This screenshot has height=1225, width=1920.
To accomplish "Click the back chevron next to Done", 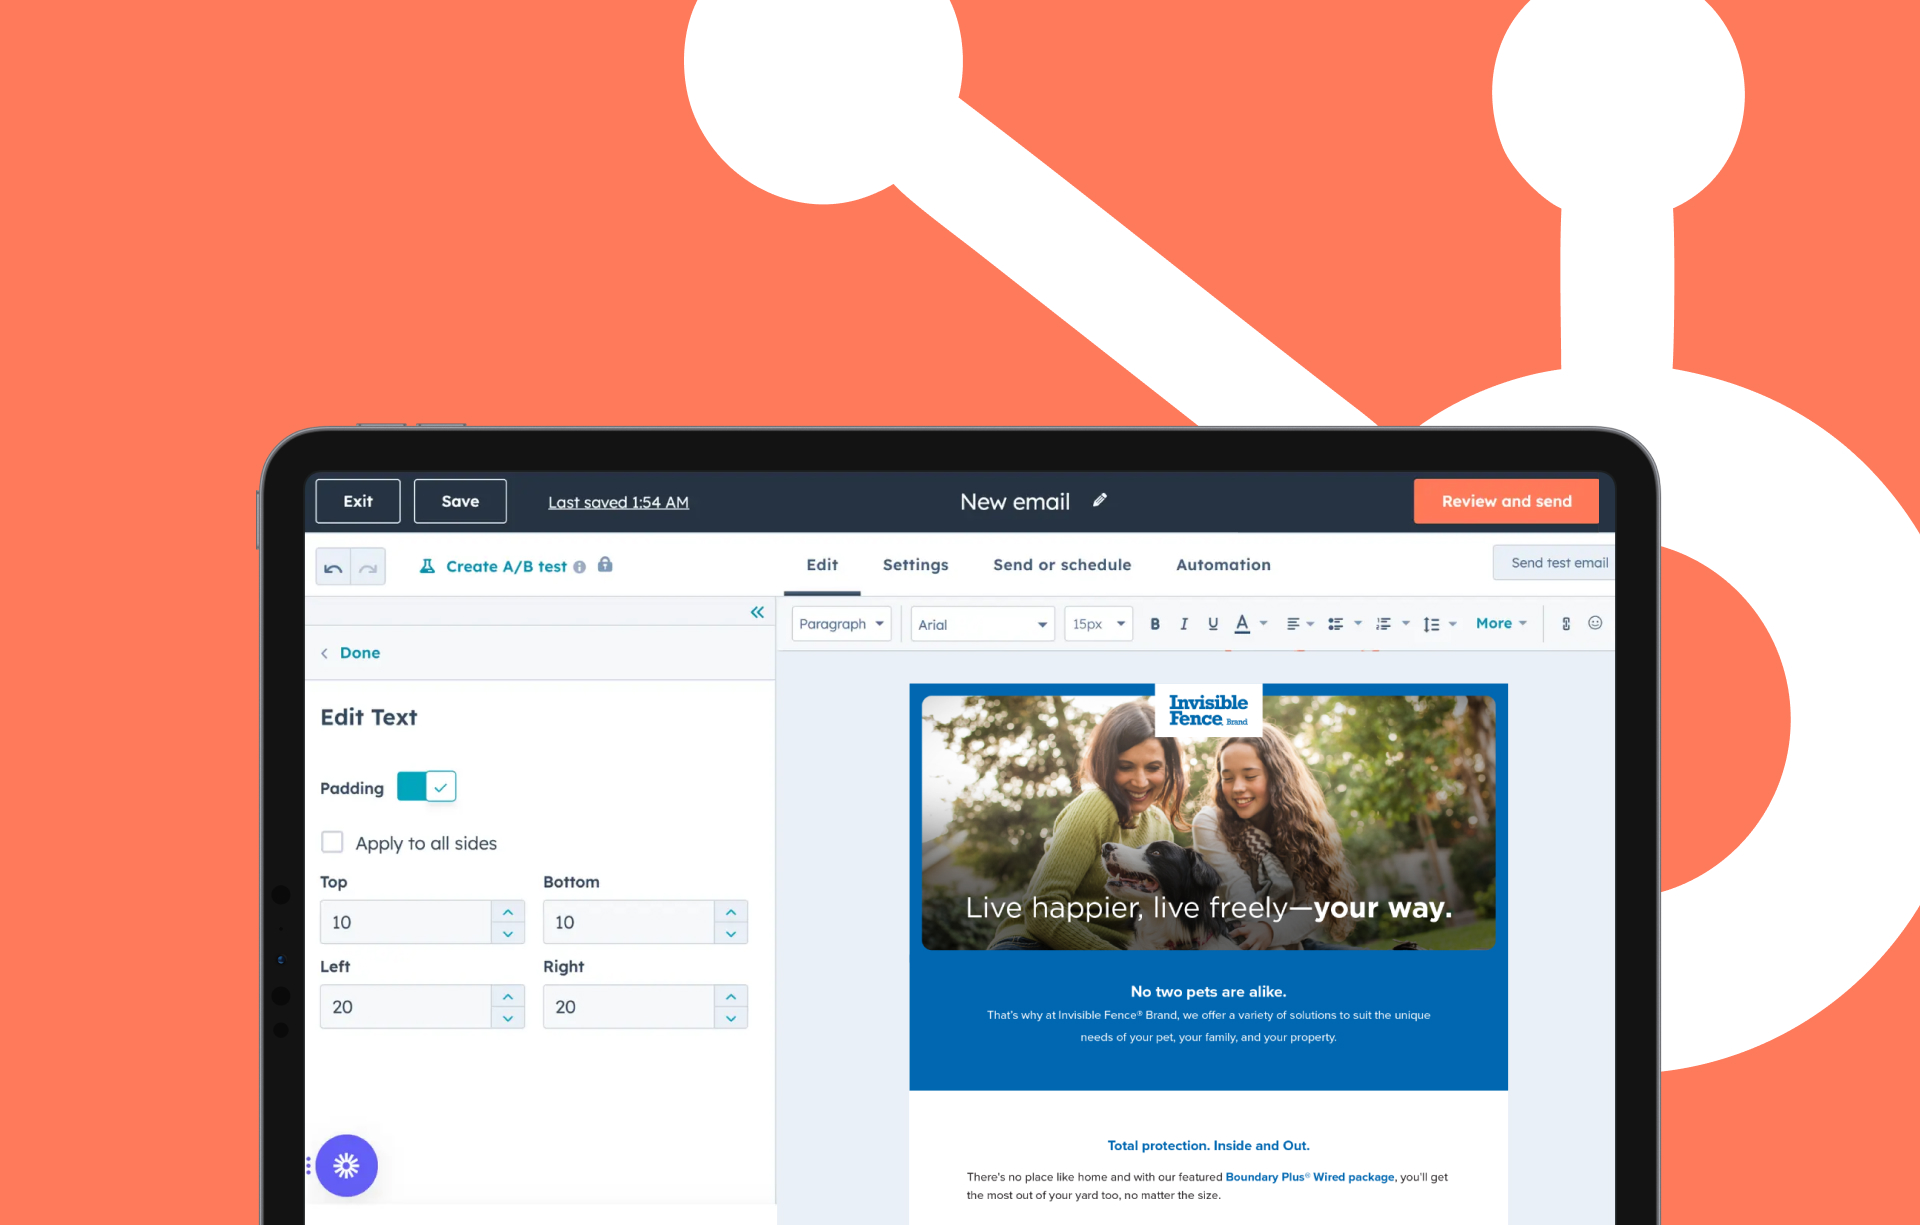I will pyautogui.click(x=325, y=653).
